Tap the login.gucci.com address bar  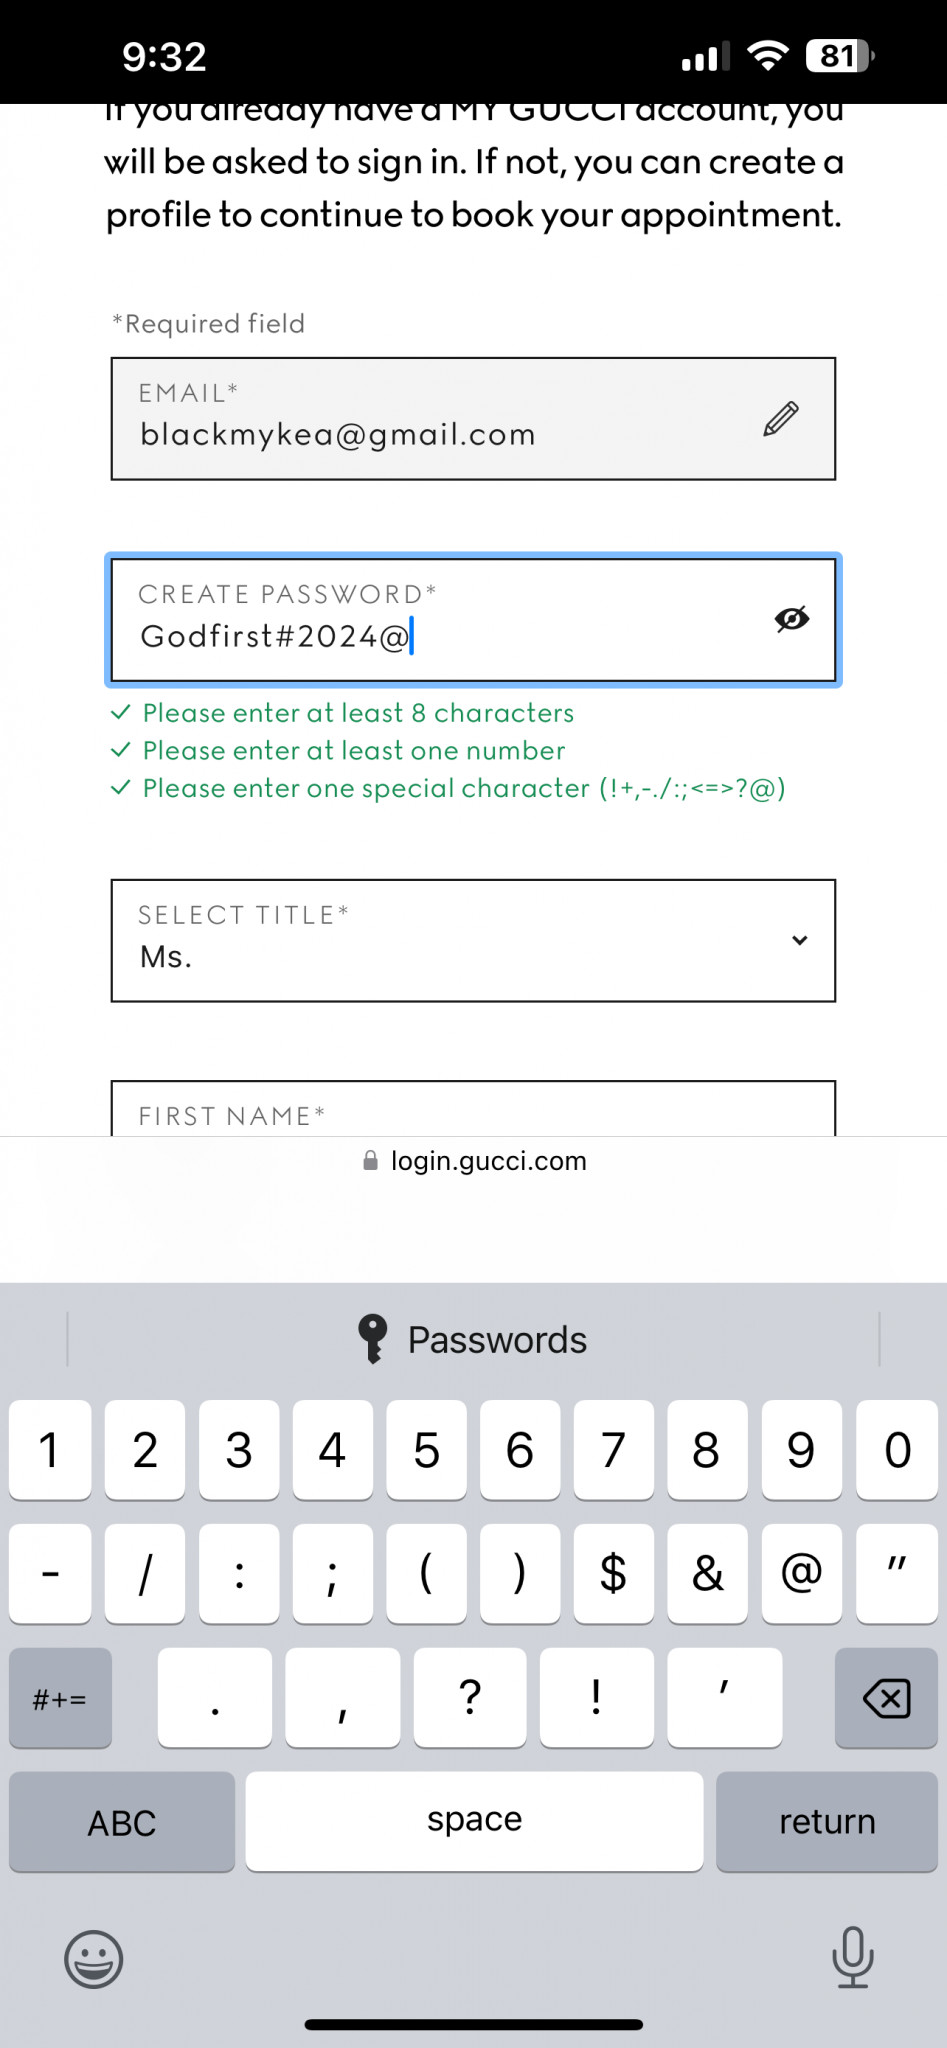(474, 1161)
